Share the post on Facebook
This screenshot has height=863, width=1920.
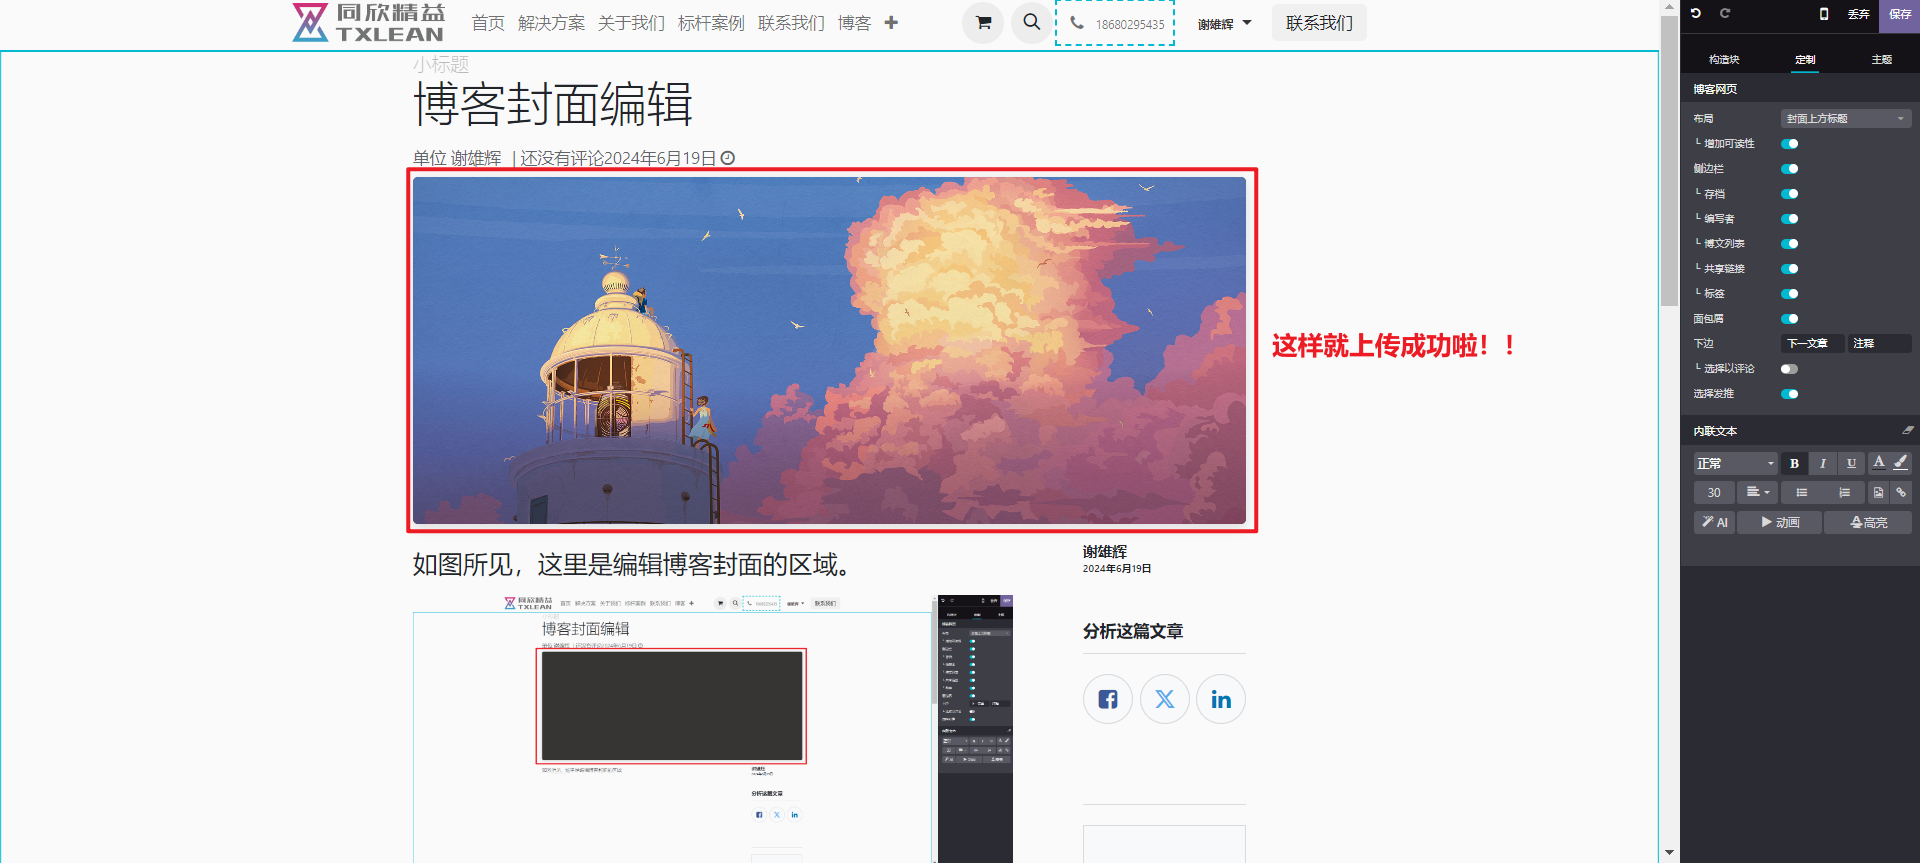(1108, 699)
